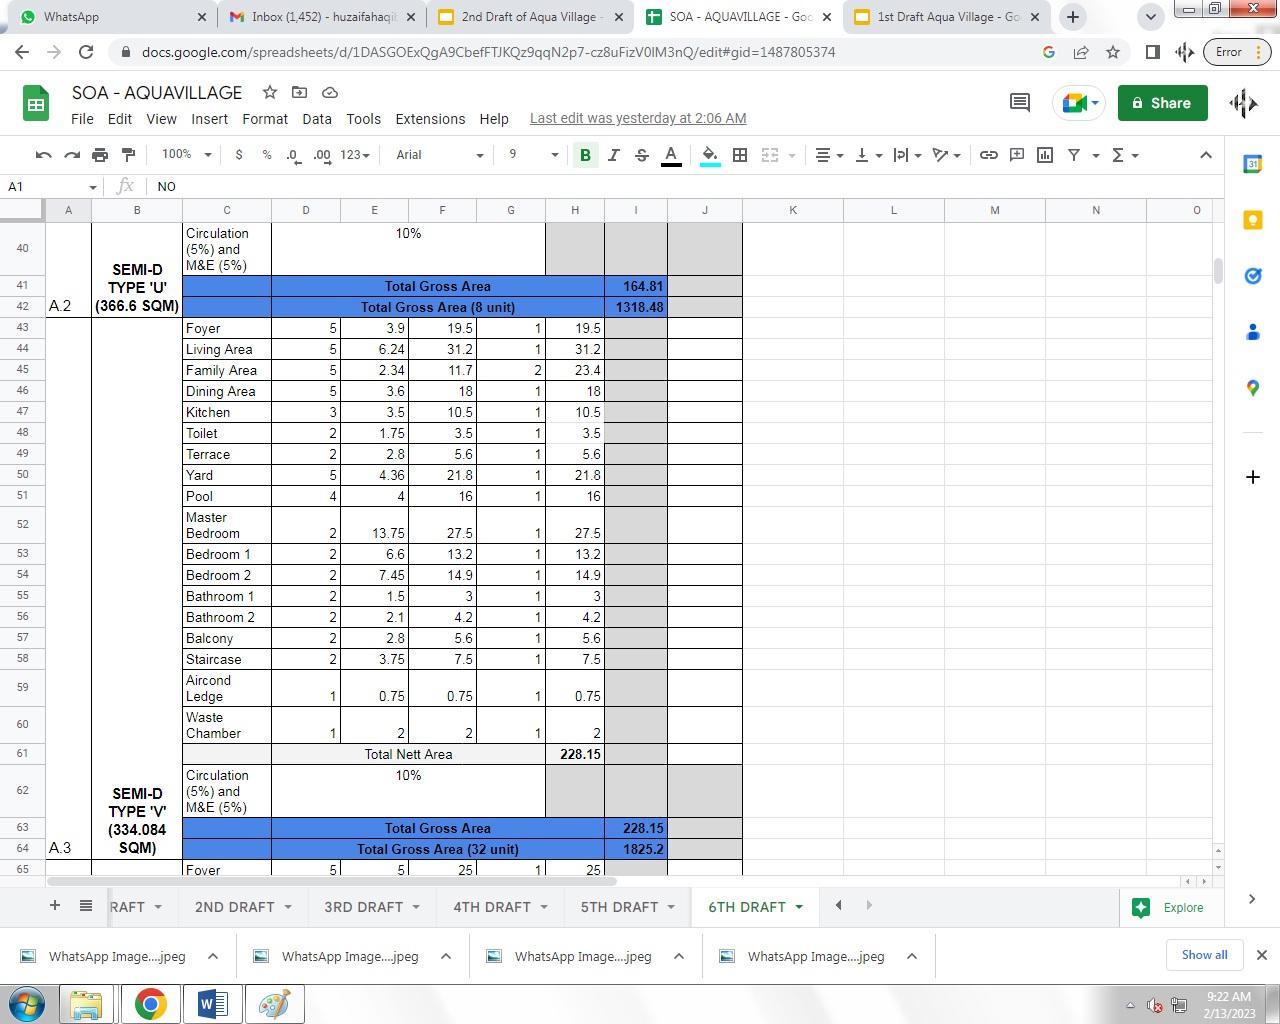Open text rotation dropdown

click(x=946, y=155)
